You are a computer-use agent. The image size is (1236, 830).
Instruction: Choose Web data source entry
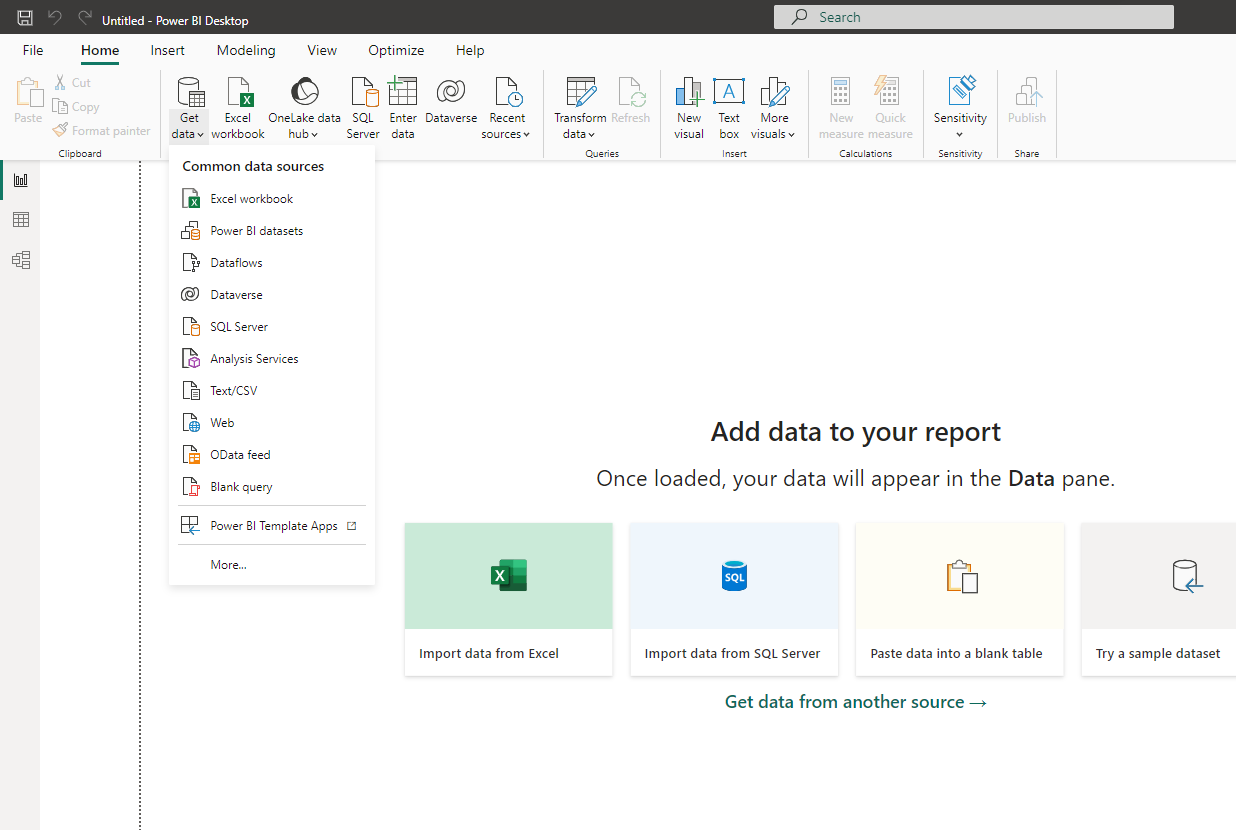point(272,423)
